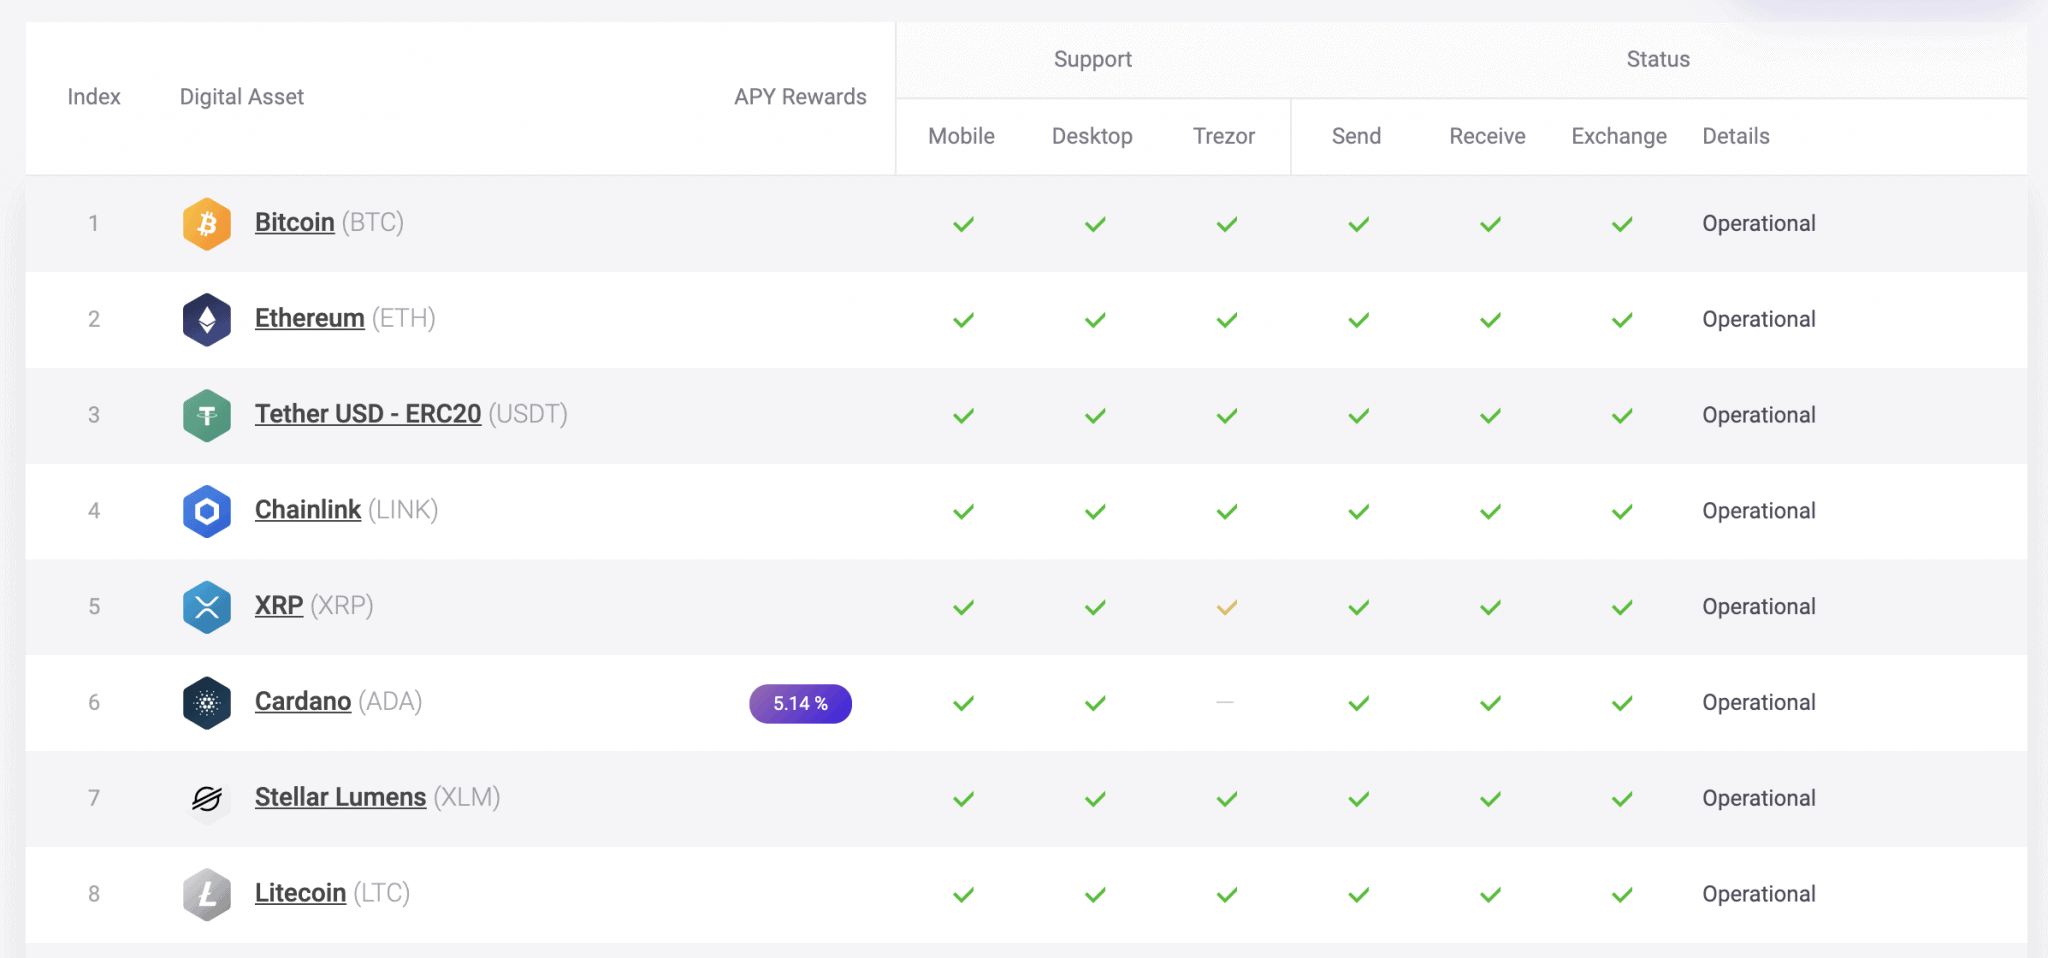This screenshot has height=958, width=2048.
Task: Click Operational status in XRP row
Action: pos(1759,607)
